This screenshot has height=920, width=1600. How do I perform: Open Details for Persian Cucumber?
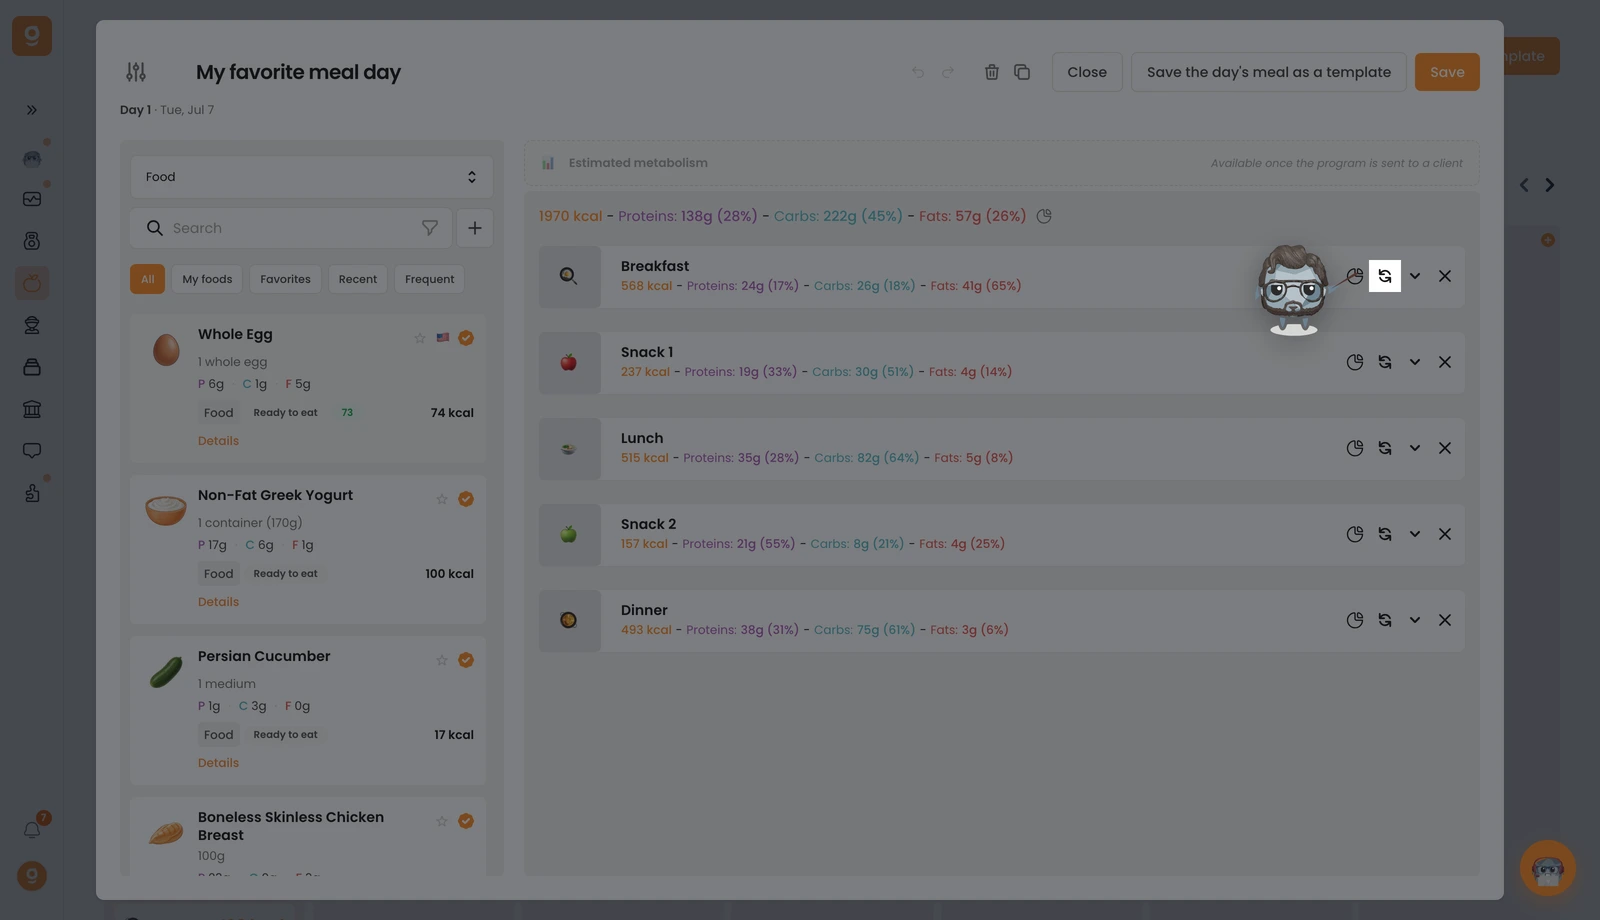[218, 763]
